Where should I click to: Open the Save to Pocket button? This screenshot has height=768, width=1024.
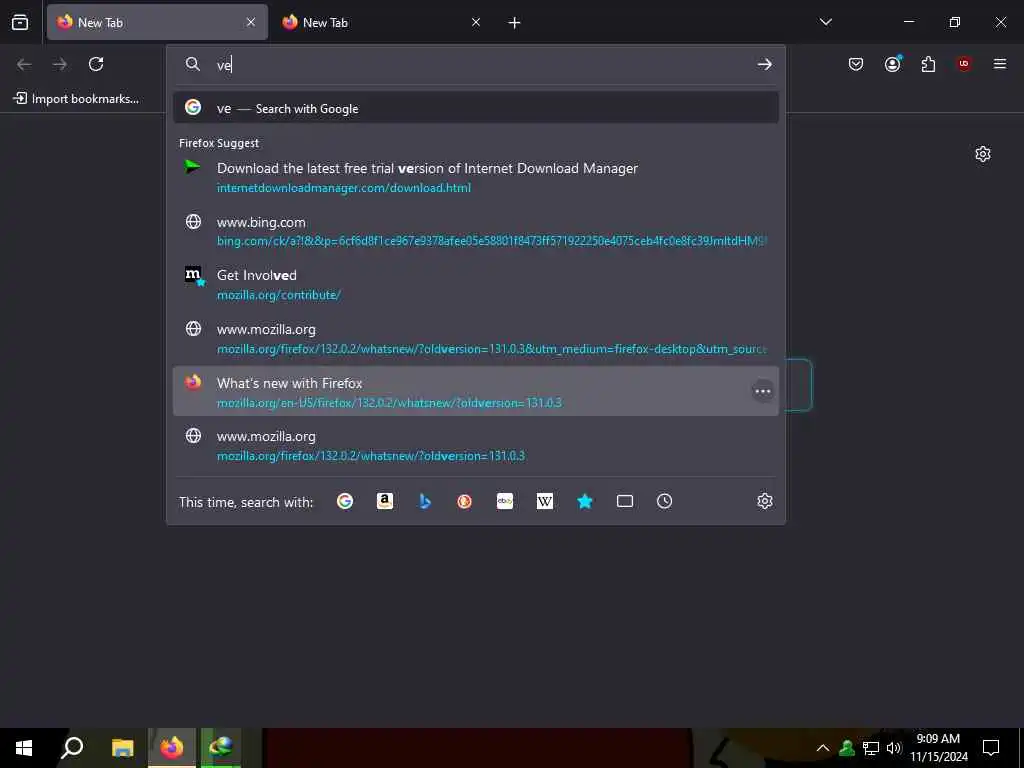856,64
